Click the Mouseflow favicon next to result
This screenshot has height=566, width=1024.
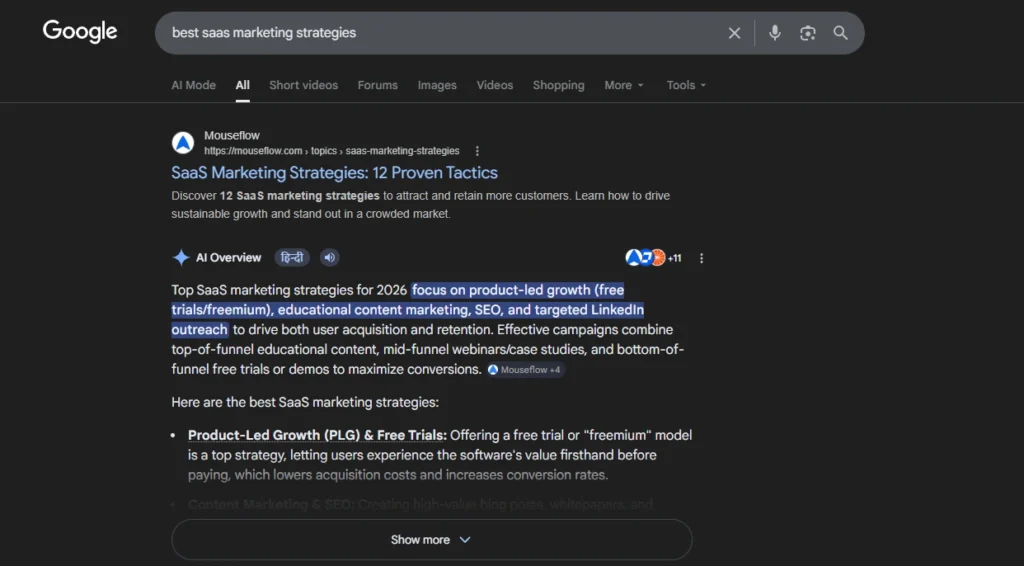pos(183,142)
